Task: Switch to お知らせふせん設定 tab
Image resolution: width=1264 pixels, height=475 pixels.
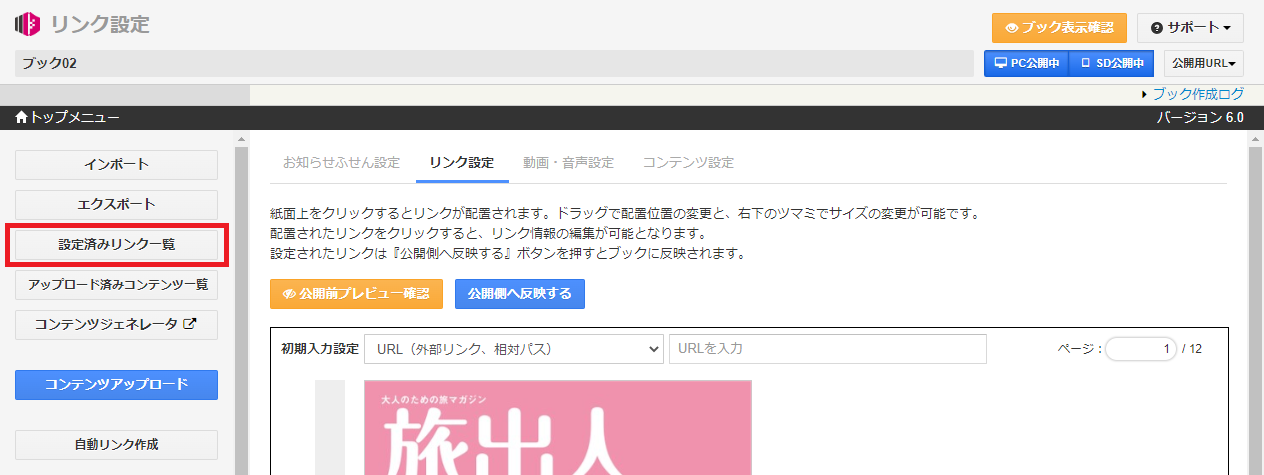Action: pos(340,162)
